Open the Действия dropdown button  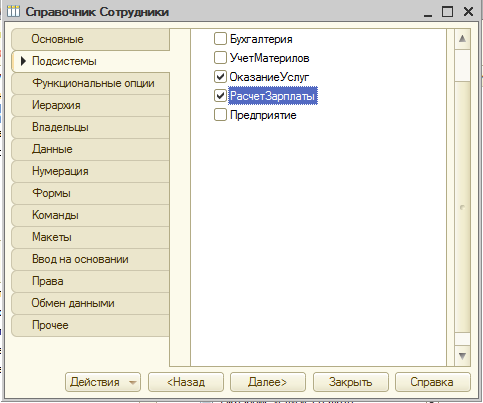(103, 382)
